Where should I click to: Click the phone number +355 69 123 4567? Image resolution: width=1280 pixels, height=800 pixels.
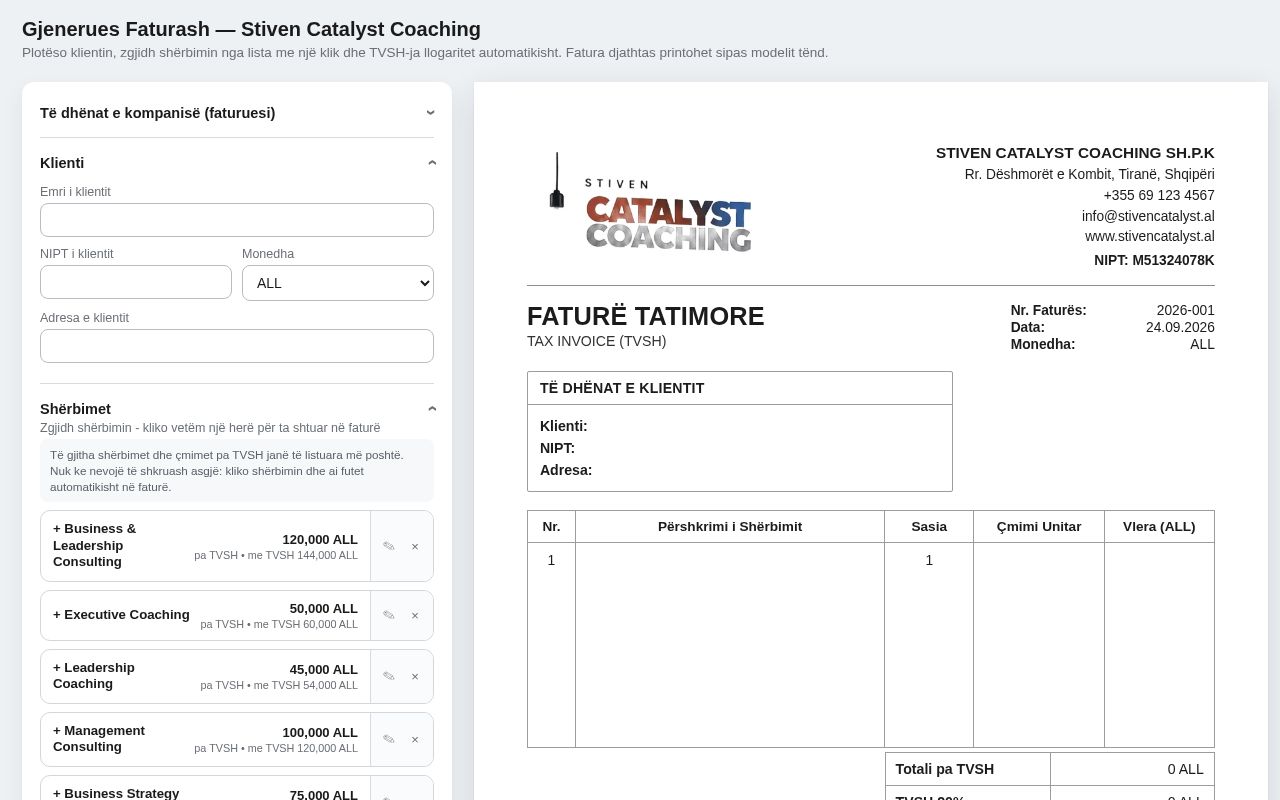point(1159,195)
